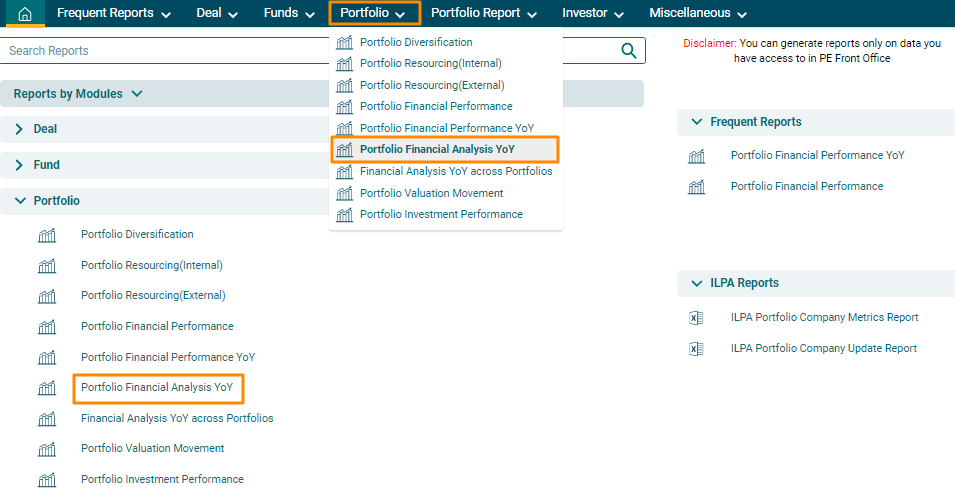This screenshot has height=497, width=955.
Task: Click Excel icon beside ILPA Portfolio Company Update Report
Action: click(x=696, y=349)
